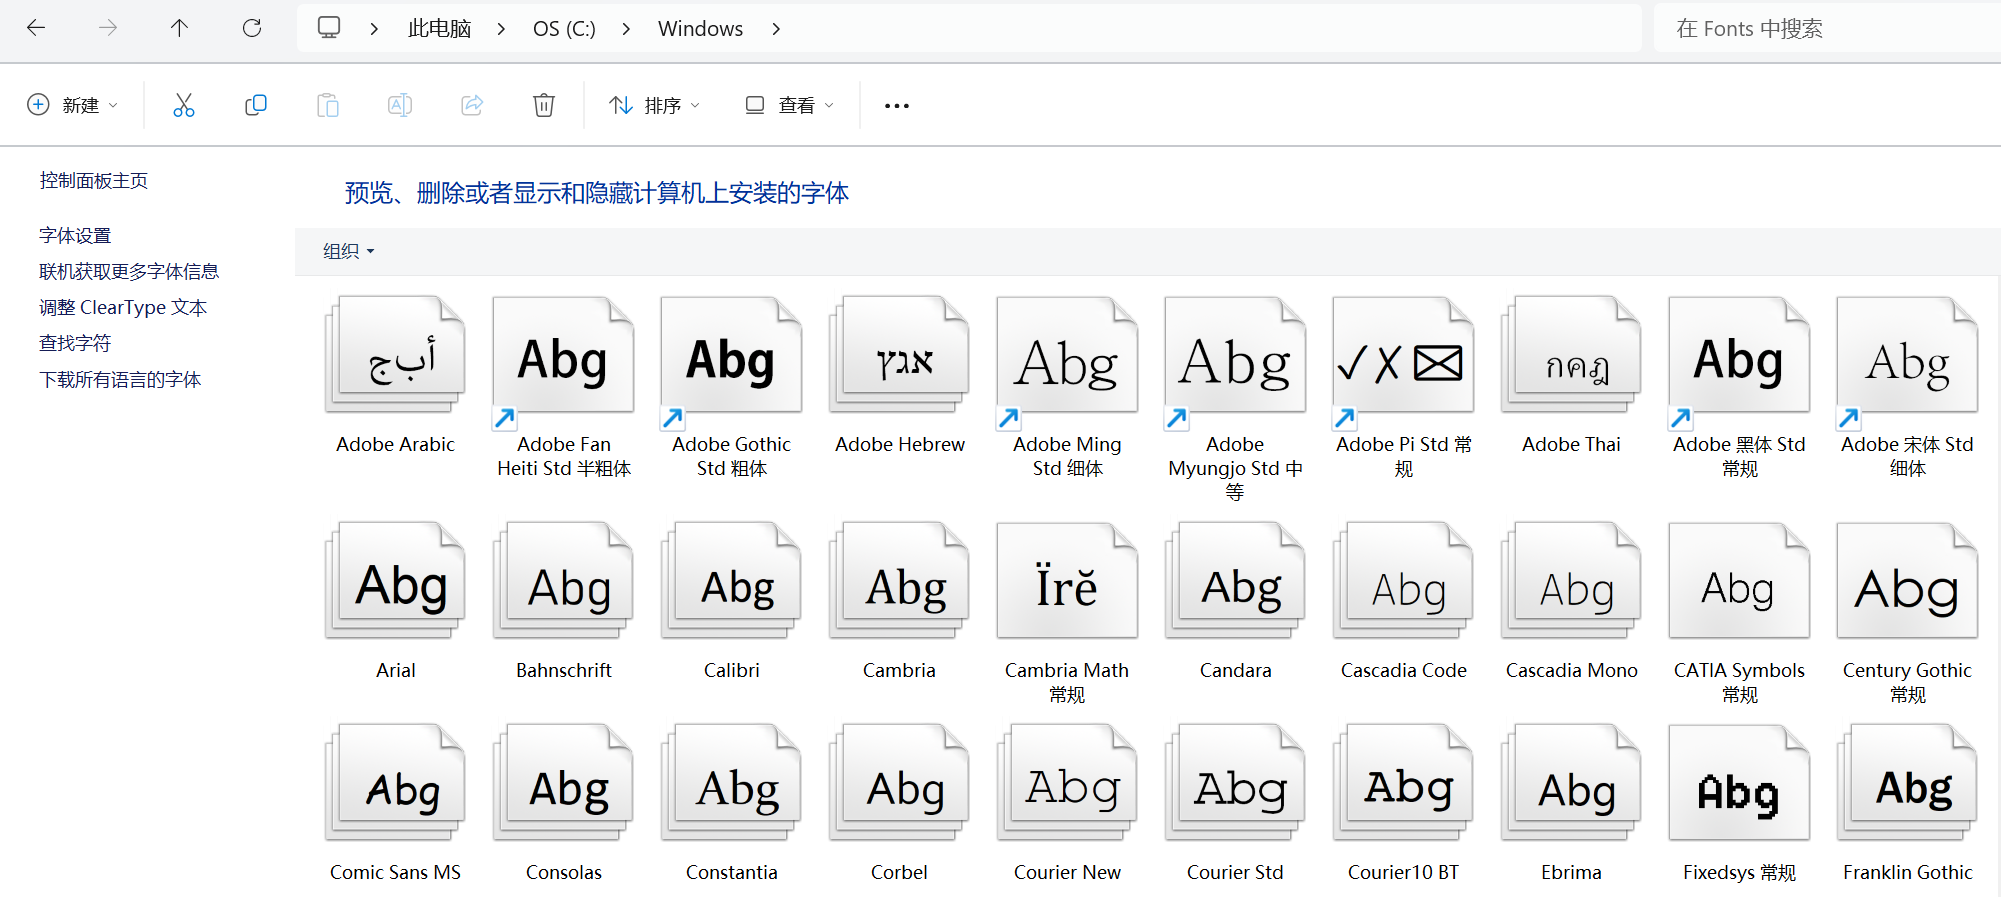Select the Adobe Thai font icon

coord(1572,355)
